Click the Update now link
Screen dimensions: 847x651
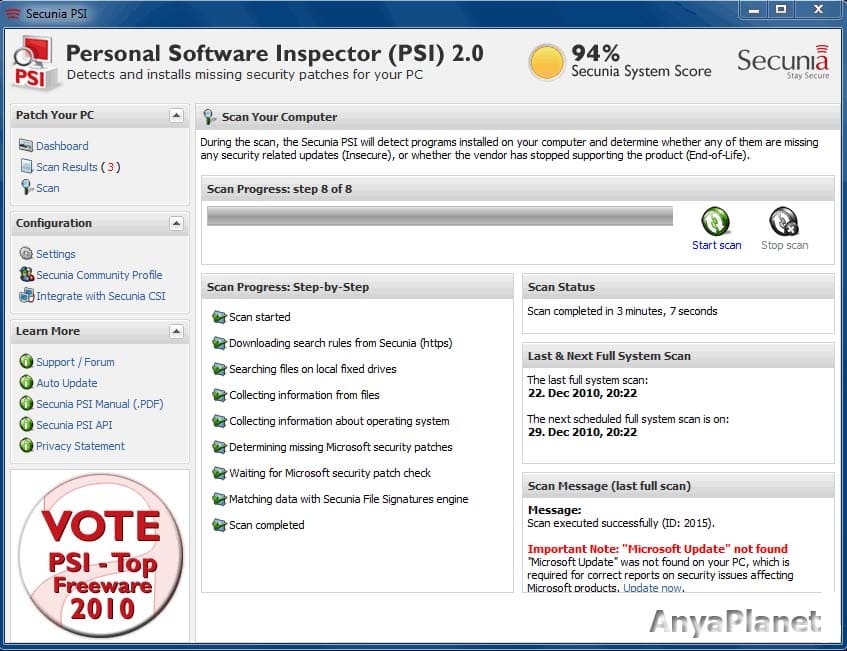click(x=653, y=588)
